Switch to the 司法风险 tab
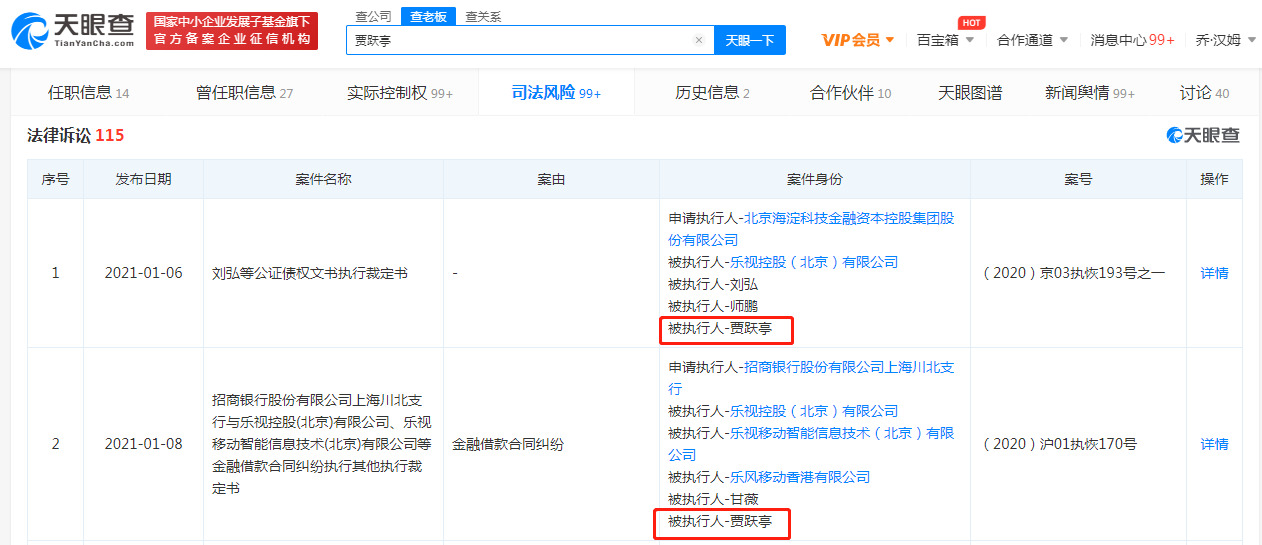The height and width of the screenshot is (545, 1262). pyautogui.click(x=556, y=93)
